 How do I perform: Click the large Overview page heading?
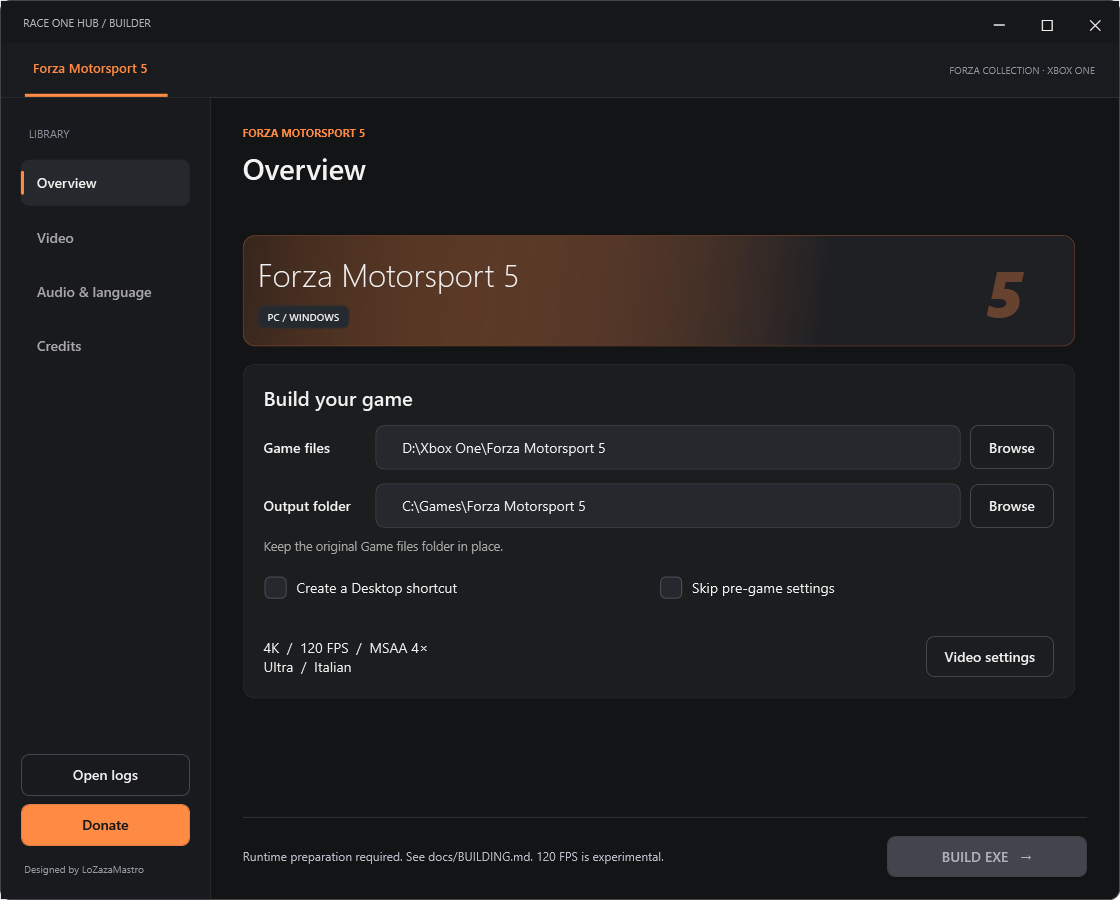tap(304, 170)
